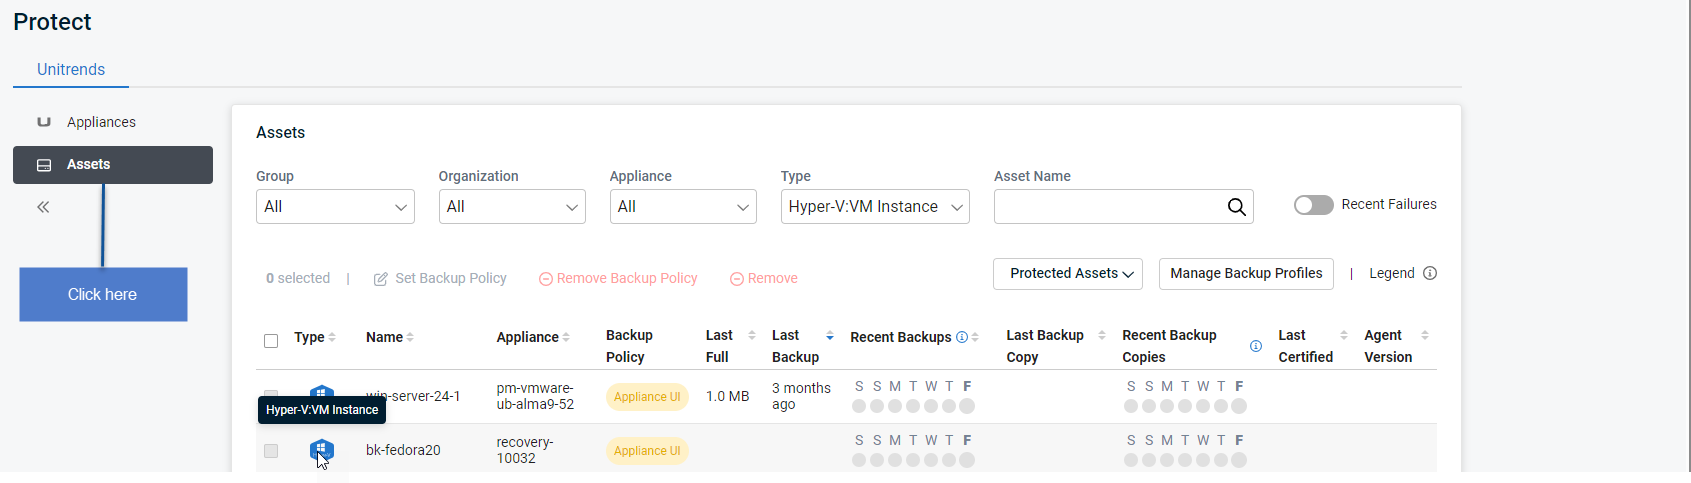Image resolution: width=1691 pixels, height=483 pixels.
Task: Click the bk-fedora20 asset name
Action: tap(403, 451)
